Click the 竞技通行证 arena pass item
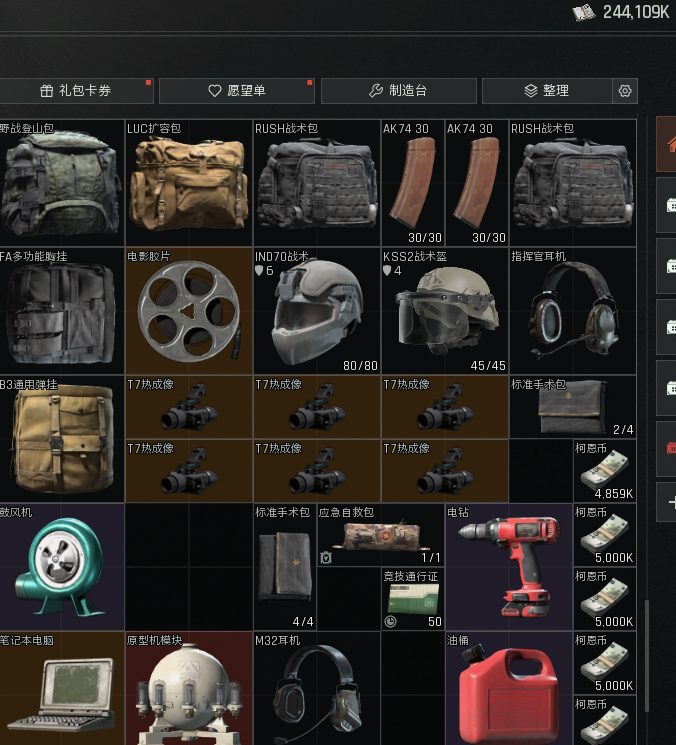The height and width of the screenshot is (745, 676). point(412,599)
